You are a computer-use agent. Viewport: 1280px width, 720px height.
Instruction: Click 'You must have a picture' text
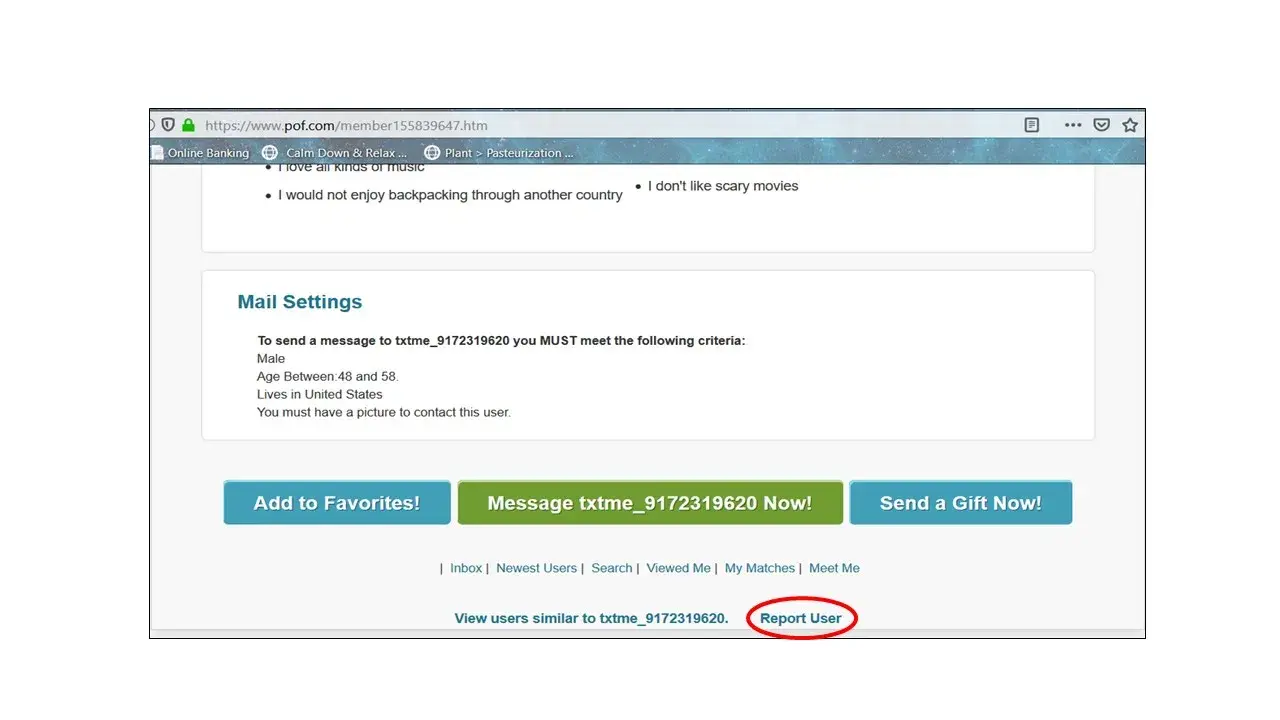tap(384, 412)
